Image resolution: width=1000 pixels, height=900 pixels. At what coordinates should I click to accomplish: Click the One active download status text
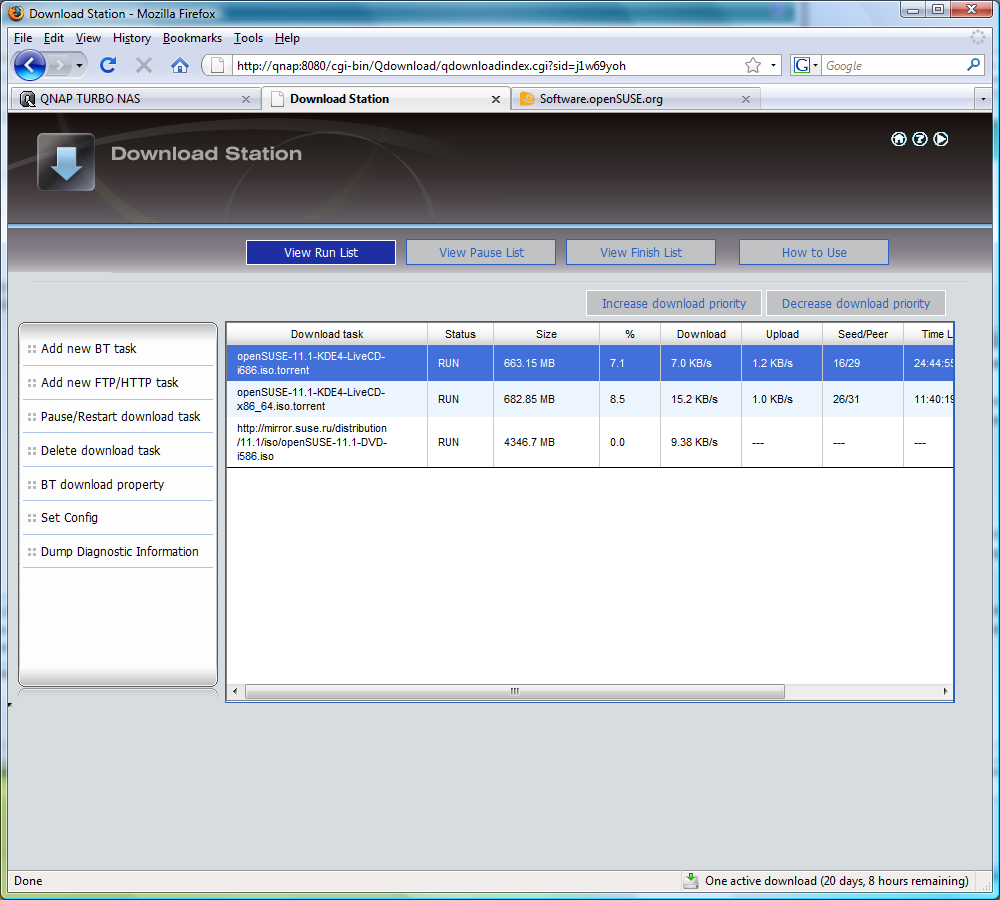point(837,881)
